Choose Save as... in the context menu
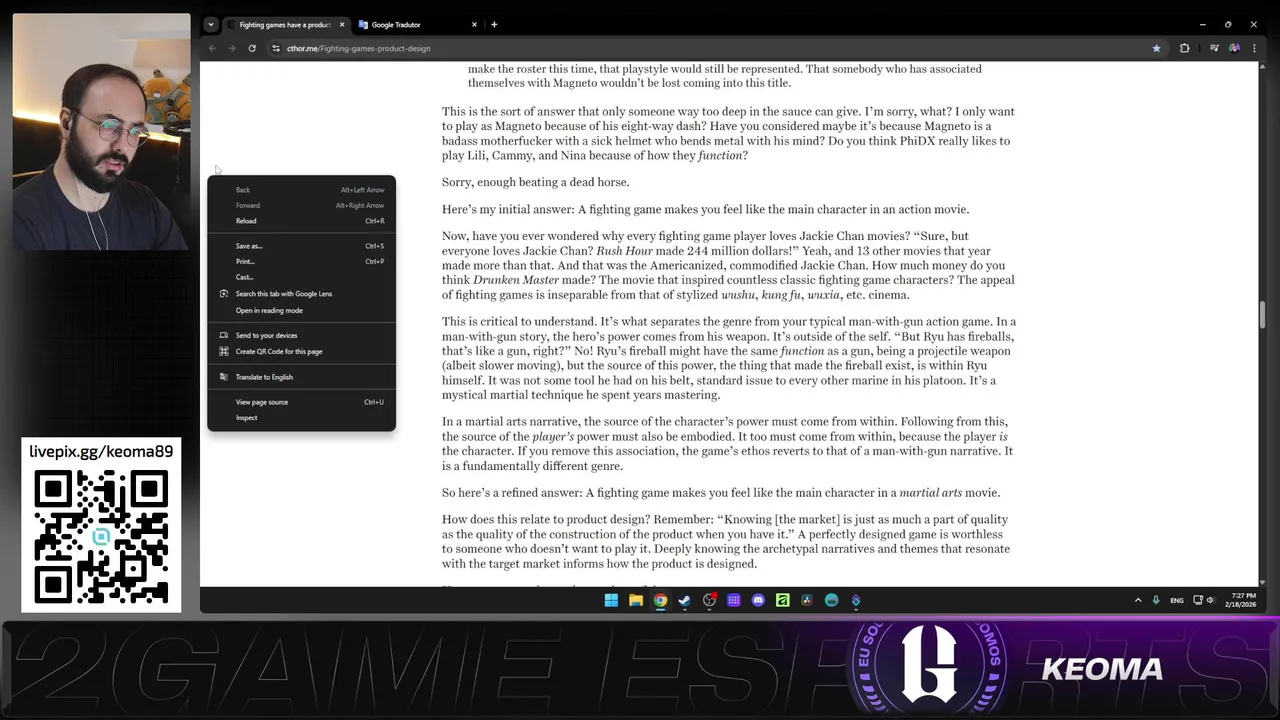This screenshot has width=1280, height=720. coord(301,246)
